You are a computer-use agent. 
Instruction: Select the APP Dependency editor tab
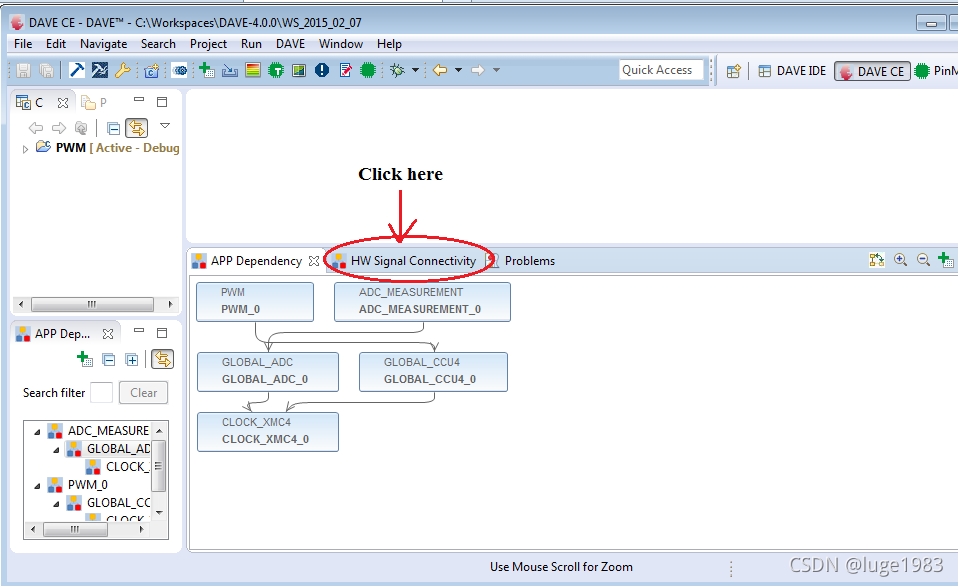coord(247,261)
